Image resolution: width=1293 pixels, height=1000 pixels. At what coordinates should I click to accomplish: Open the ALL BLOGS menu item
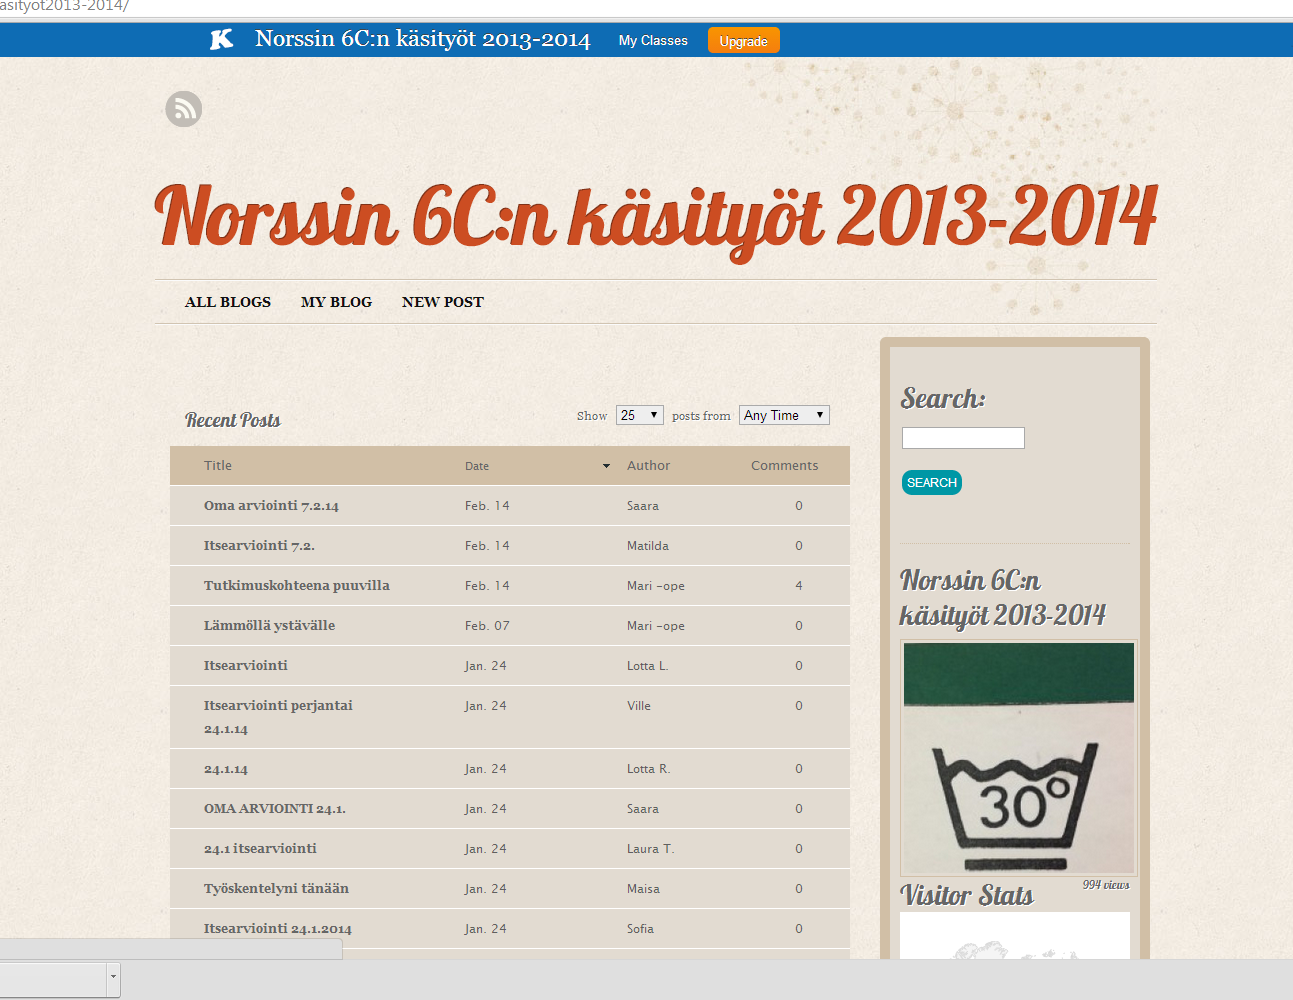[x=228, y=302]
